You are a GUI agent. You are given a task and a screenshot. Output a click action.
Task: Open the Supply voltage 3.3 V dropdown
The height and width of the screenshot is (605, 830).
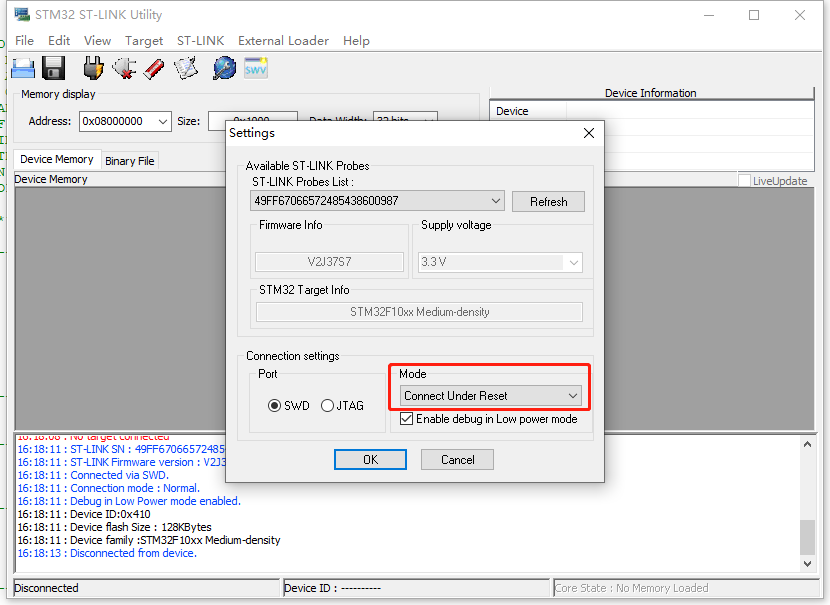click(500, 262)
